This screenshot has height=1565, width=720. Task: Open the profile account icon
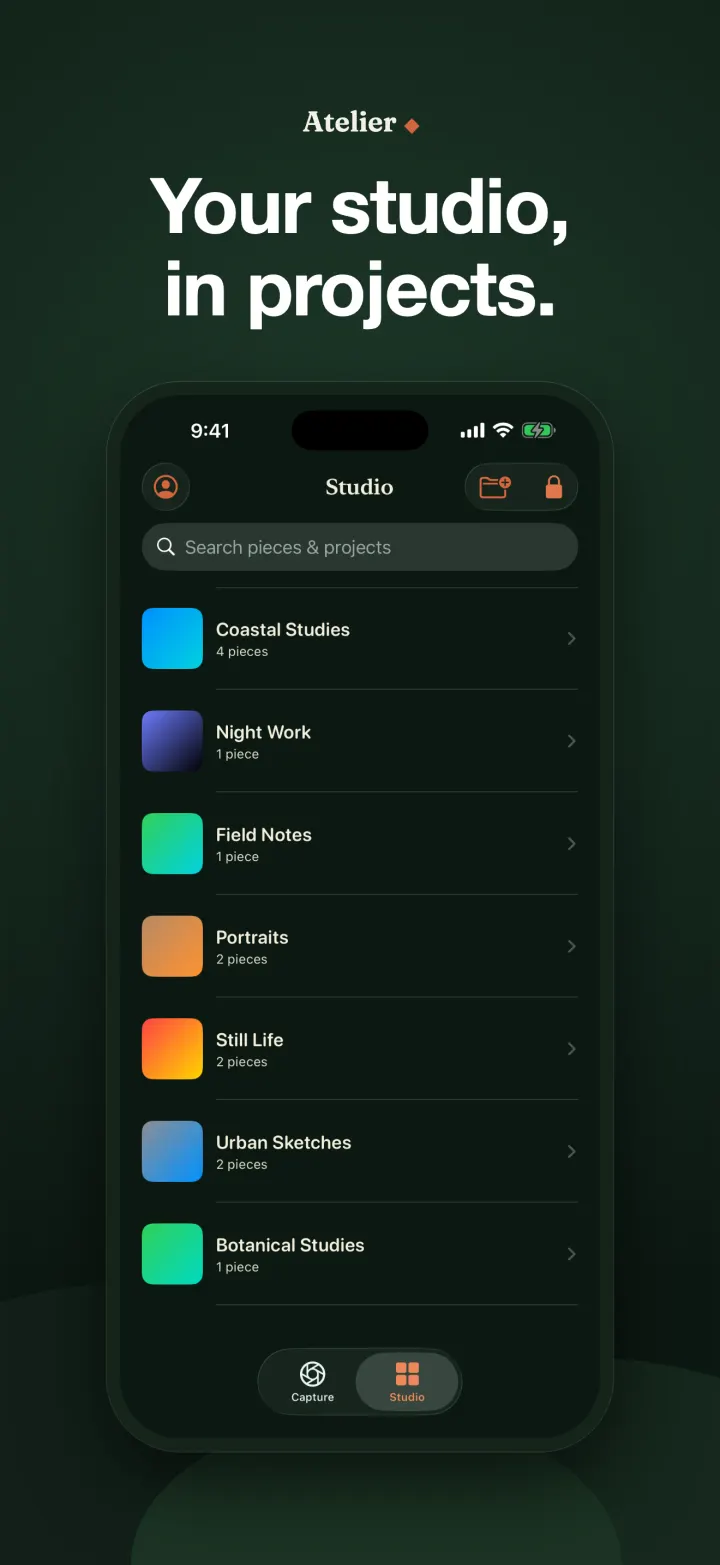(166, 487)
